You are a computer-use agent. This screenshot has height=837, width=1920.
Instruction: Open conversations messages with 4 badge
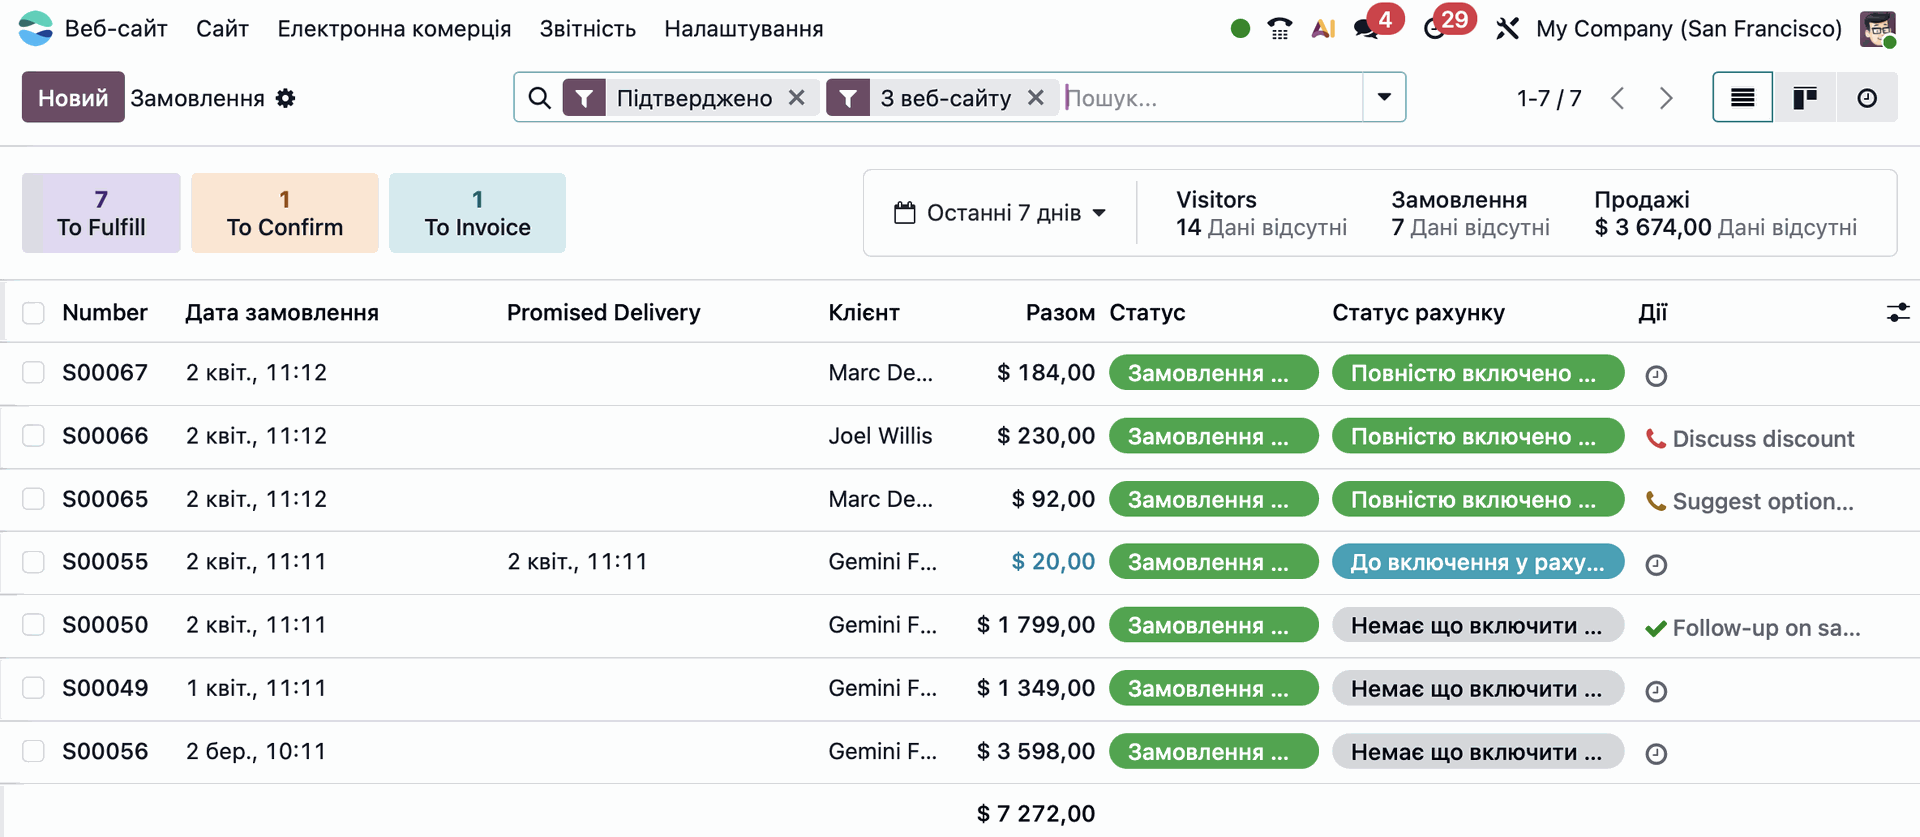[1367, 29]
